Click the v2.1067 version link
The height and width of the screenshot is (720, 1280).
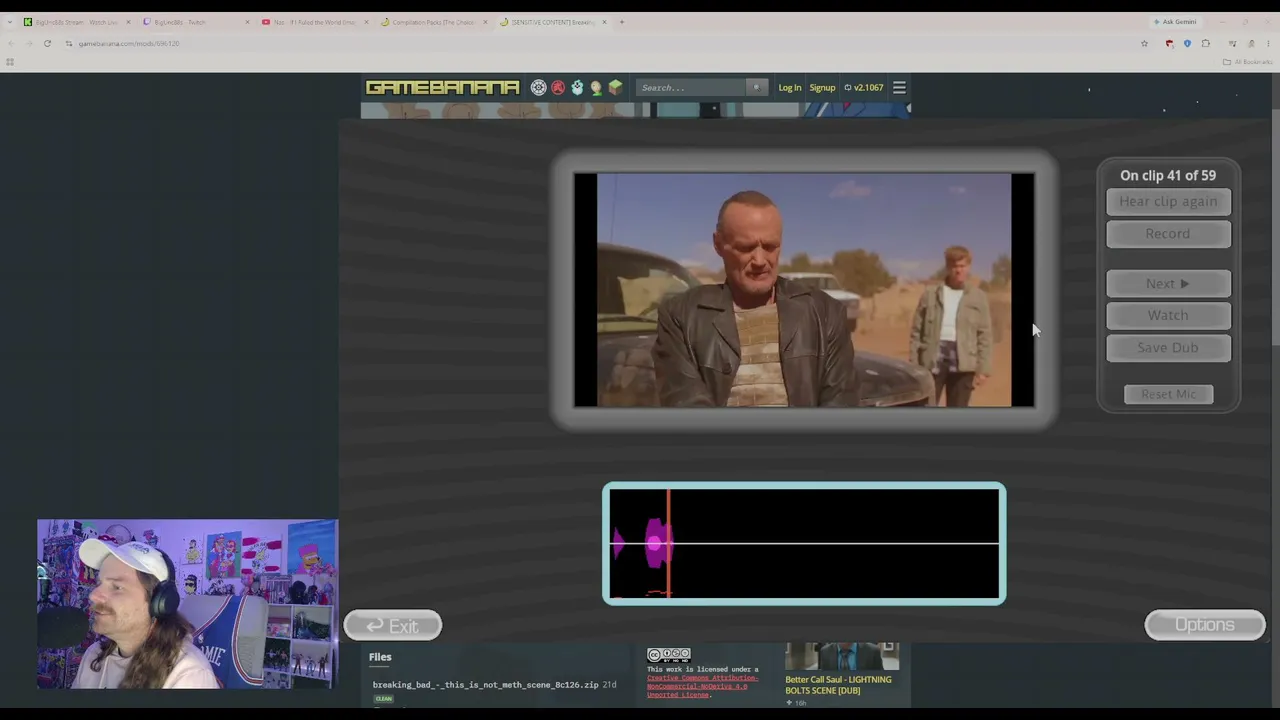pos(864,88)
